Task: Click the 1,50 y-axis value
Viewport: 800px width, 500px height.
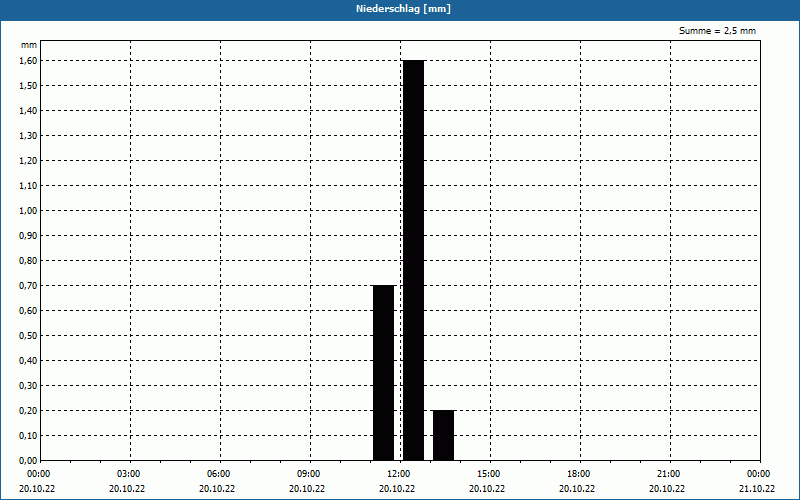Action: click(x=28, y=85)
